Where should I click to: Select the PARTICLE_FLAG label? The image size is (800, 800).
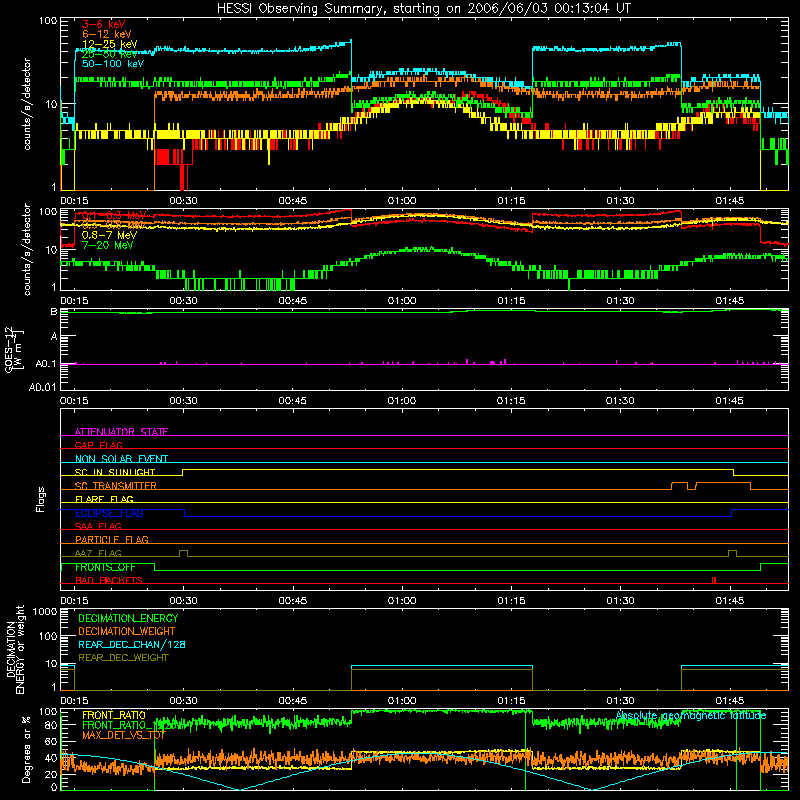112,540
